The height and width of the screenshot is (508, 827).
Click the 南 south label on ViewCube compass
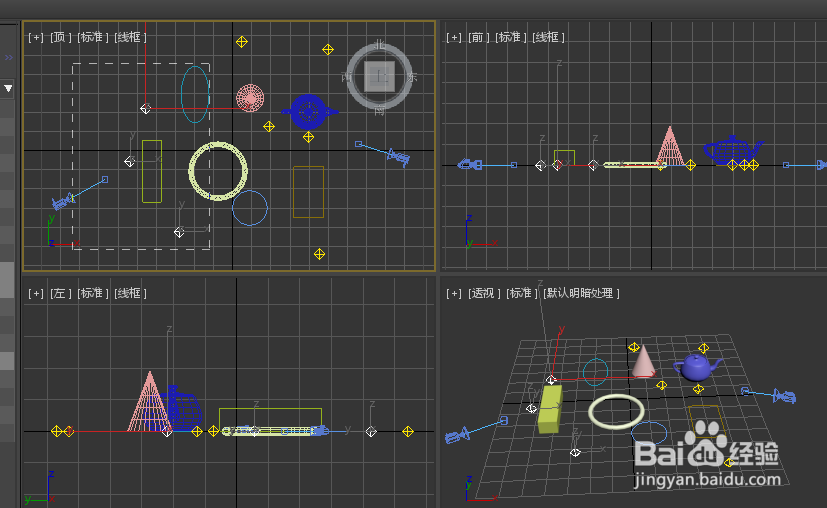[380, 110]
